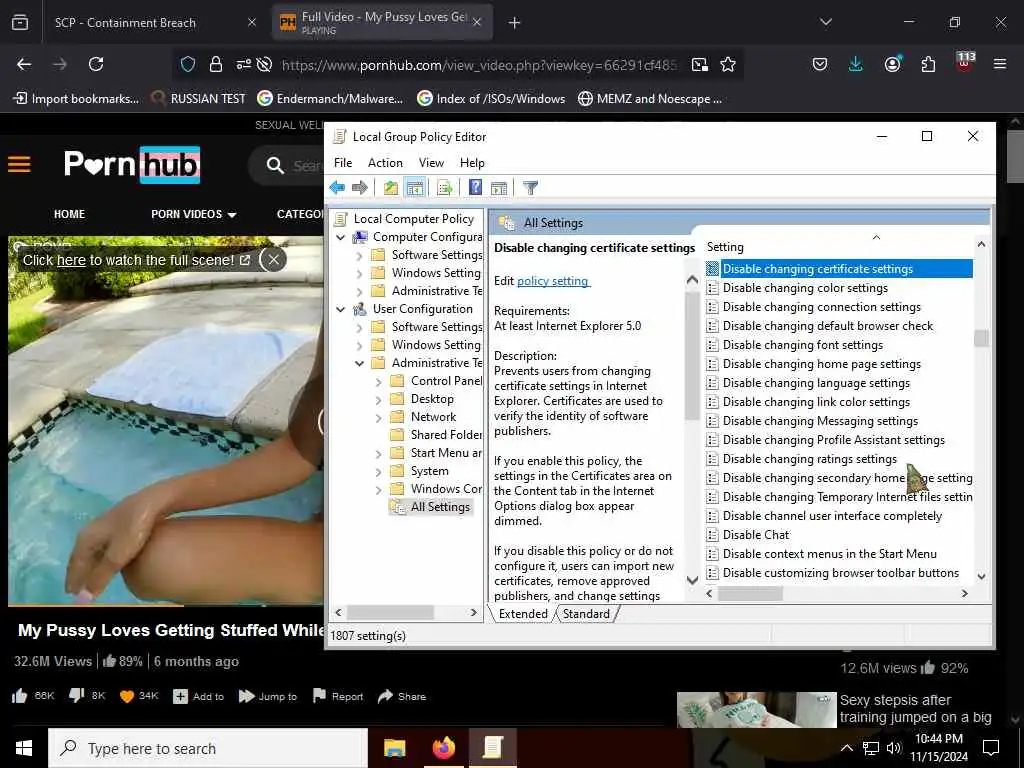Screen dimensions: 1024x768
Task: Expand the Network folder node
Action: coord(379,417)
